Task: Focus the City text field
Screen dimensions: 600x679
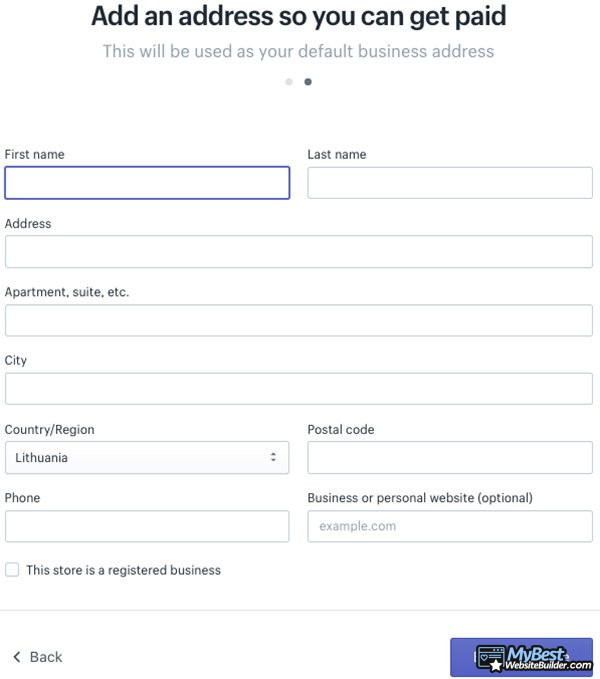Action: point(299,388)
